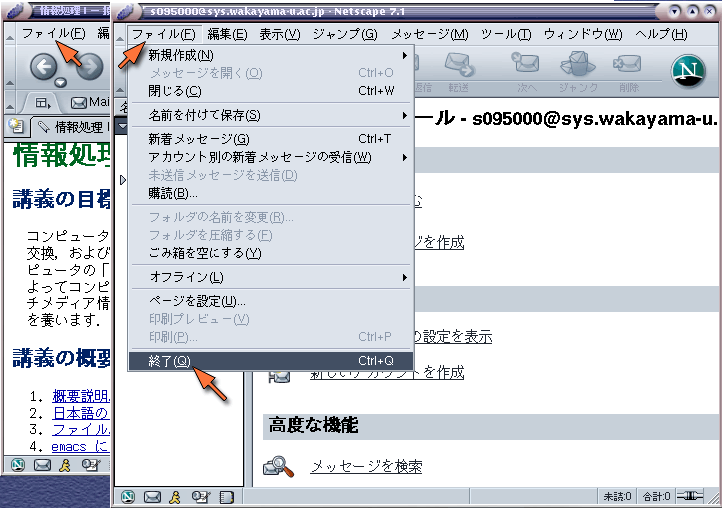Viewport: 722px width, 508px height.
Task: Choose ごみ箱を空にする(Y) from the File menu
Action: click(x=271, y=253)
